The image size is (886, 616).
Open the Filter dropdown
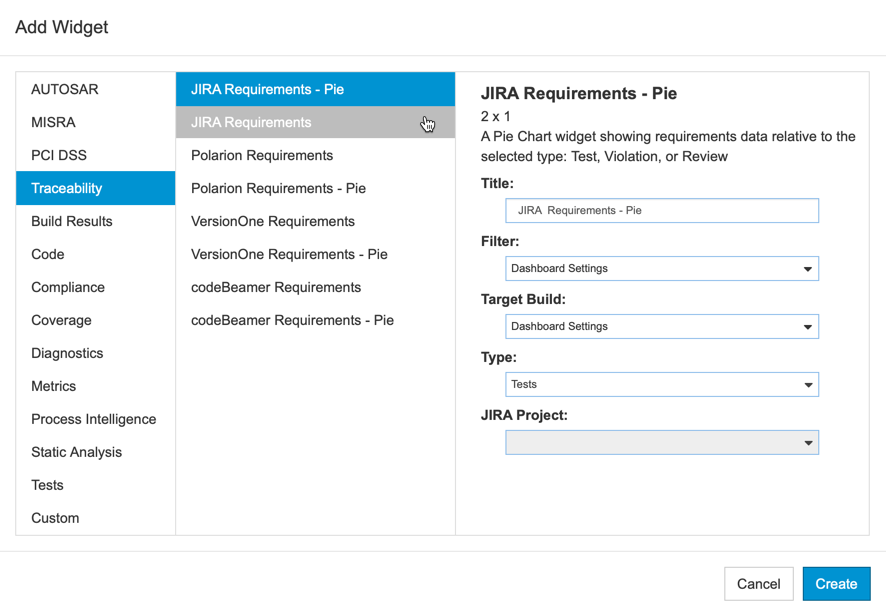tap(662, 268)
